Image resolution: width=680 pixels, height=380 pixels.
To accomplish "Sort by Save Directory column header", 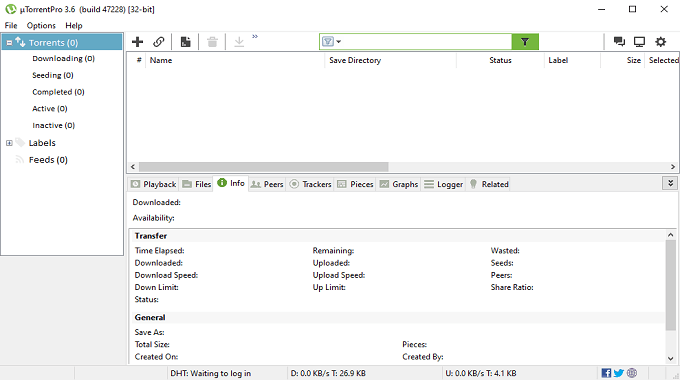I will pos(355,60).
